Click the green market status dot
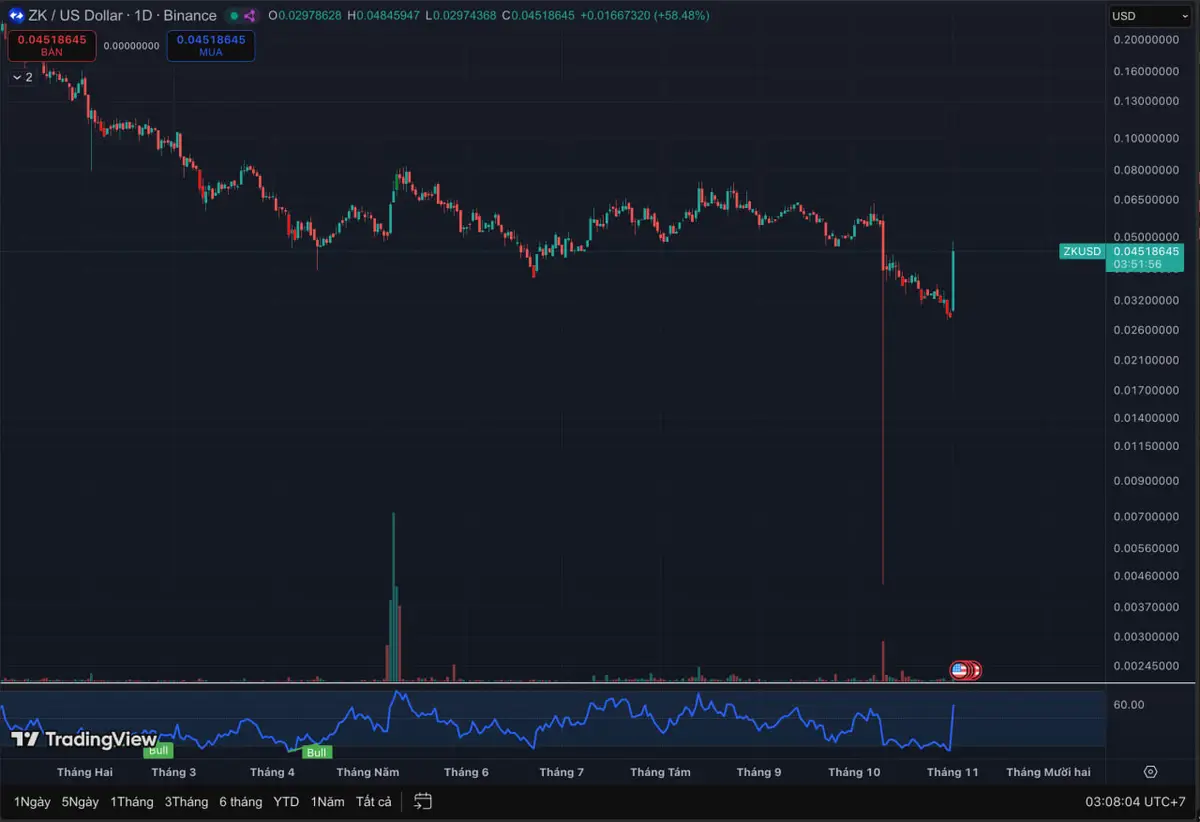Image resolution: width=1200 pixels, height=822 pixels. (x=234, y=16)
